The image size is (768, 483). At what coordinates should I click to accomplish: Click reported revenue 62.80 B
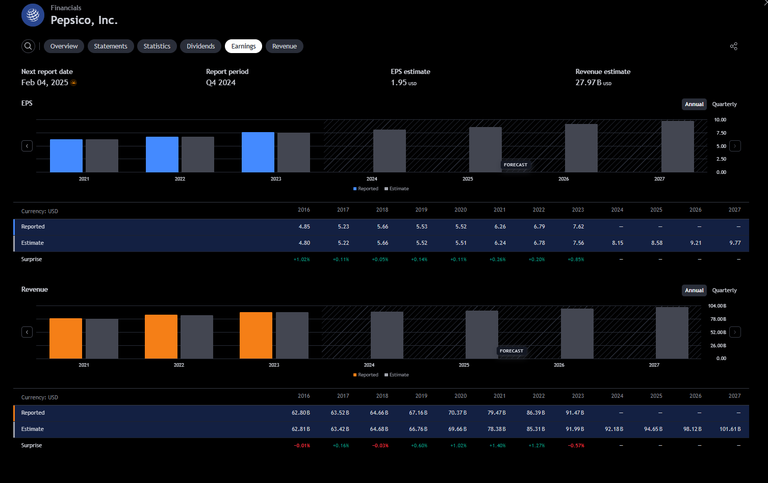(x=301, y=413)
